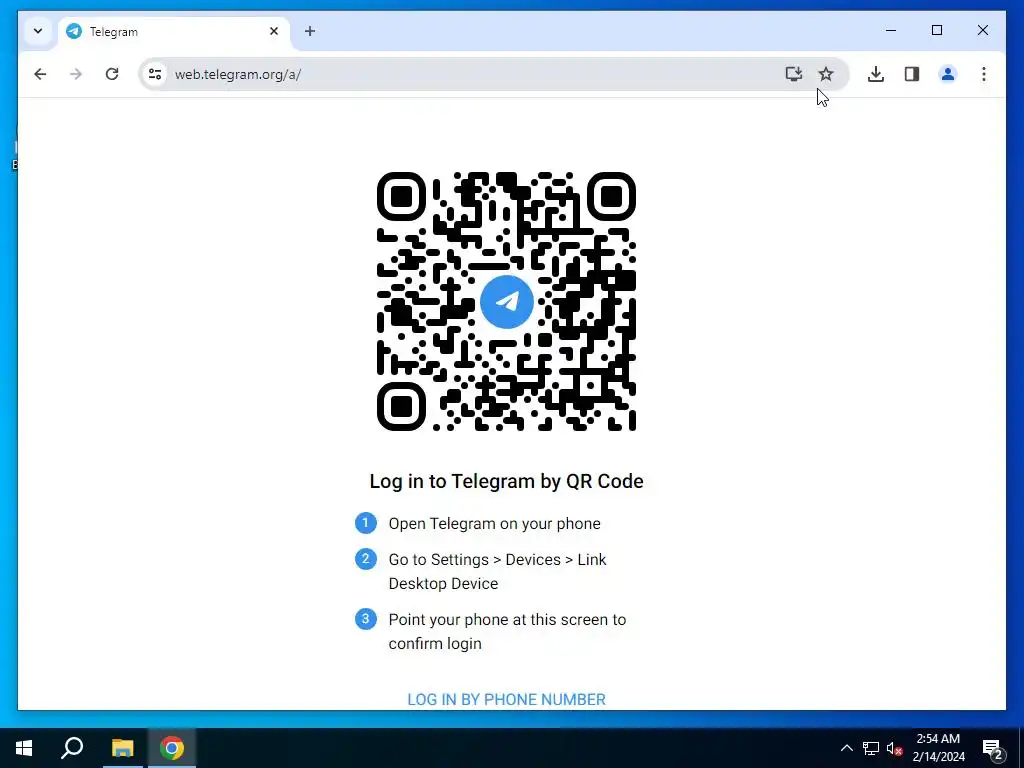This screenshot has width=1024, height=768.
Task: Click the muted volume tray icon
Action: (x=894, y=748)
